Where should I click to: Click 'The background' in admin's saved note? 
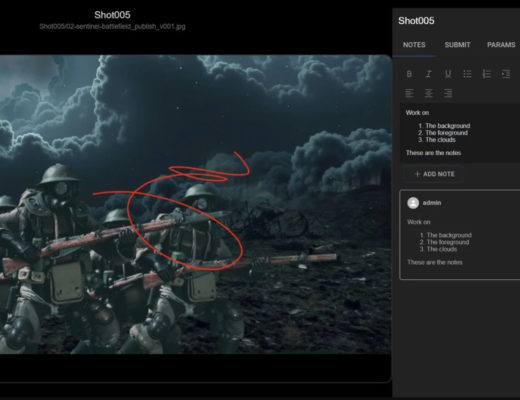pos(449,235)
